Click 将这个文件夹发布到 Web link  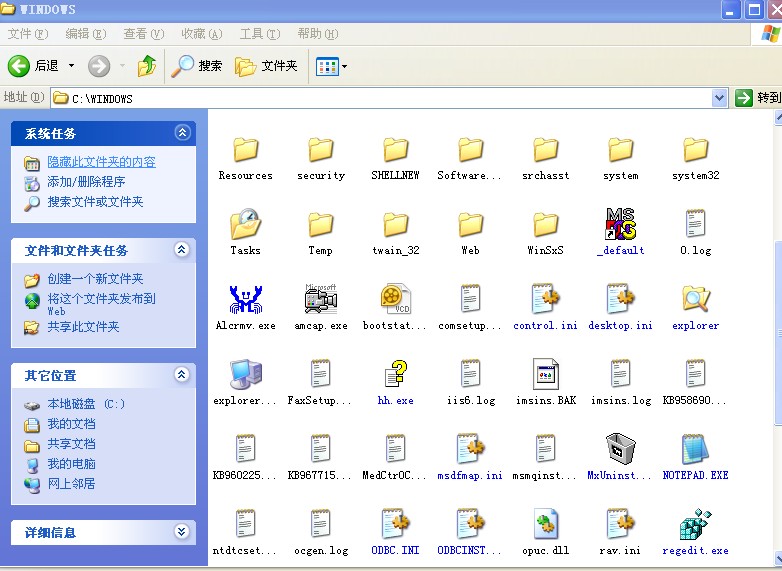101,304
